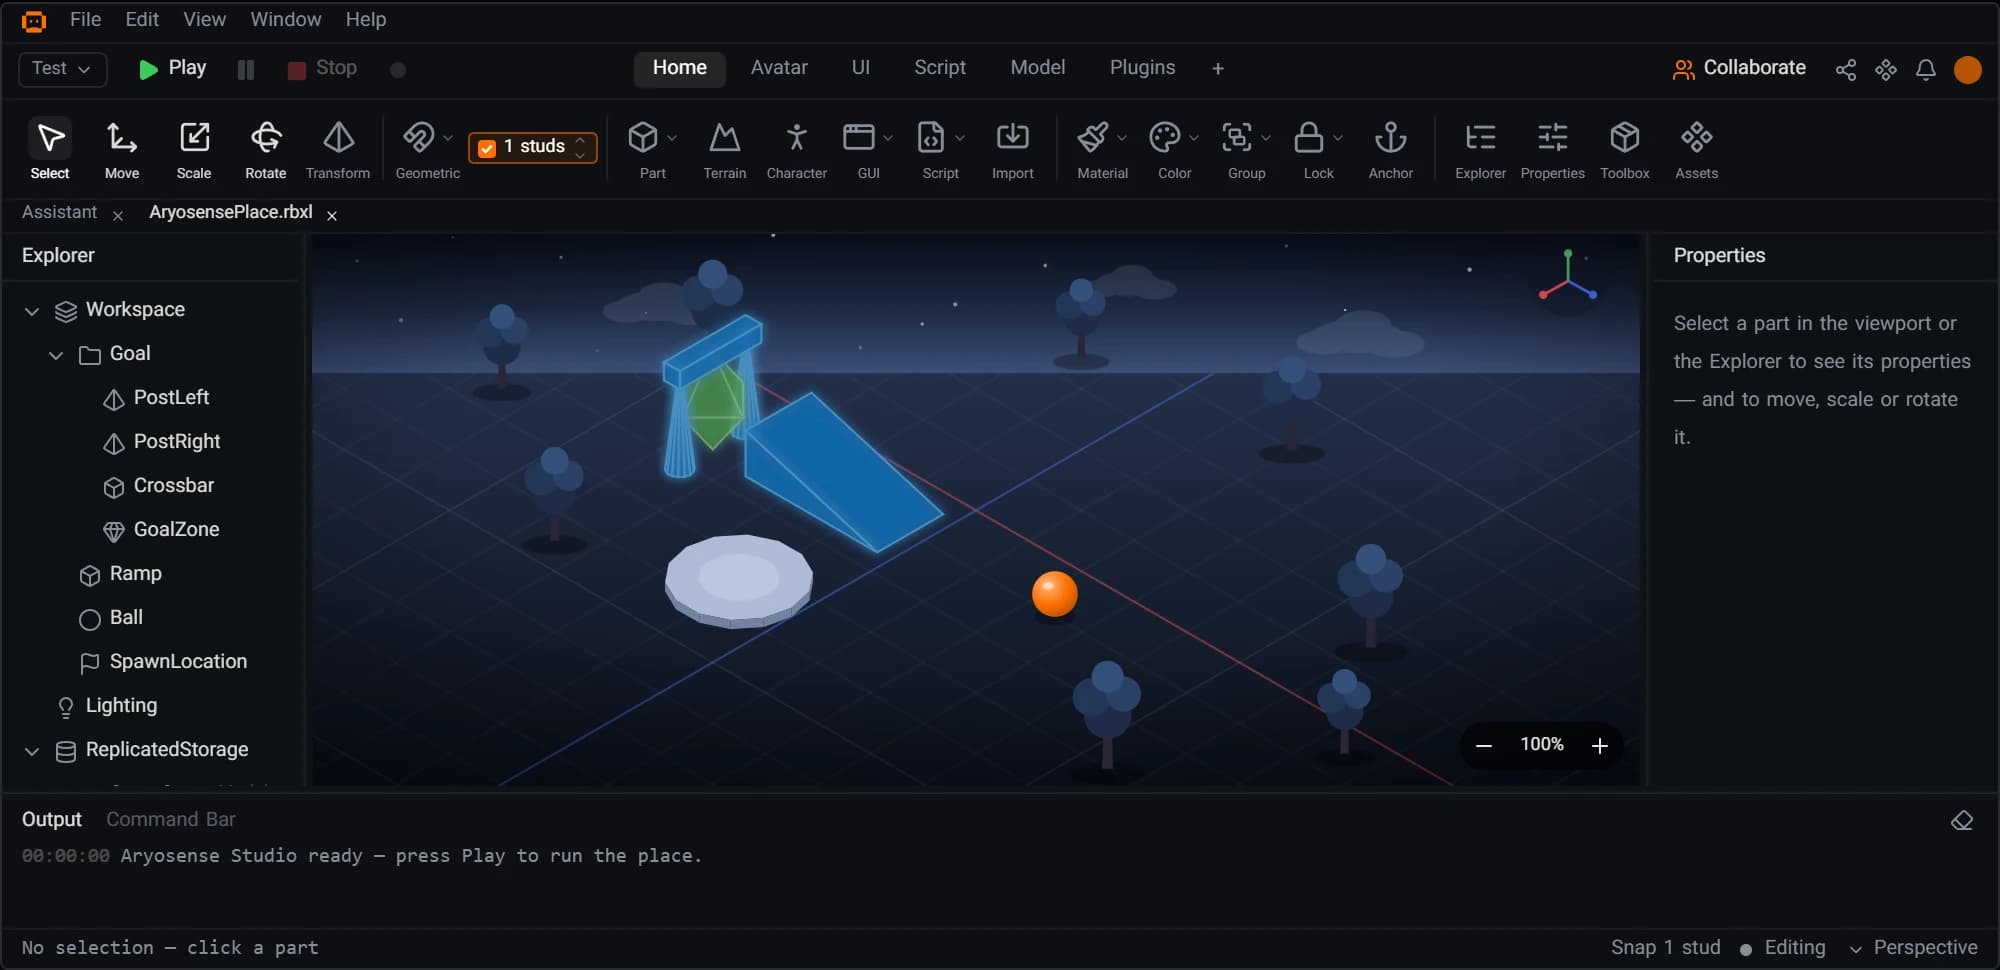This screenshot has width=2000, height=970.
Task: Open the Material dropdown arrow
Action: pos(1122,138)
